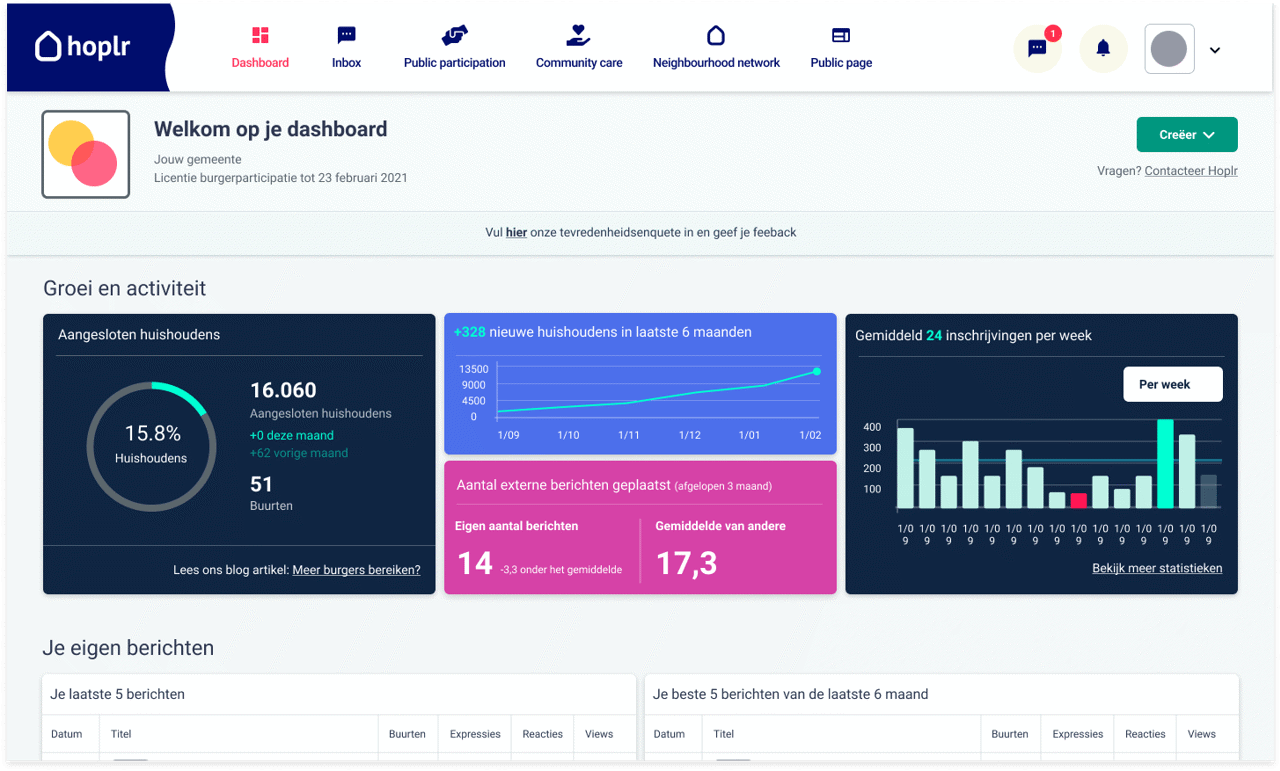Click the Public participation handshake icon

pos(454,36)
